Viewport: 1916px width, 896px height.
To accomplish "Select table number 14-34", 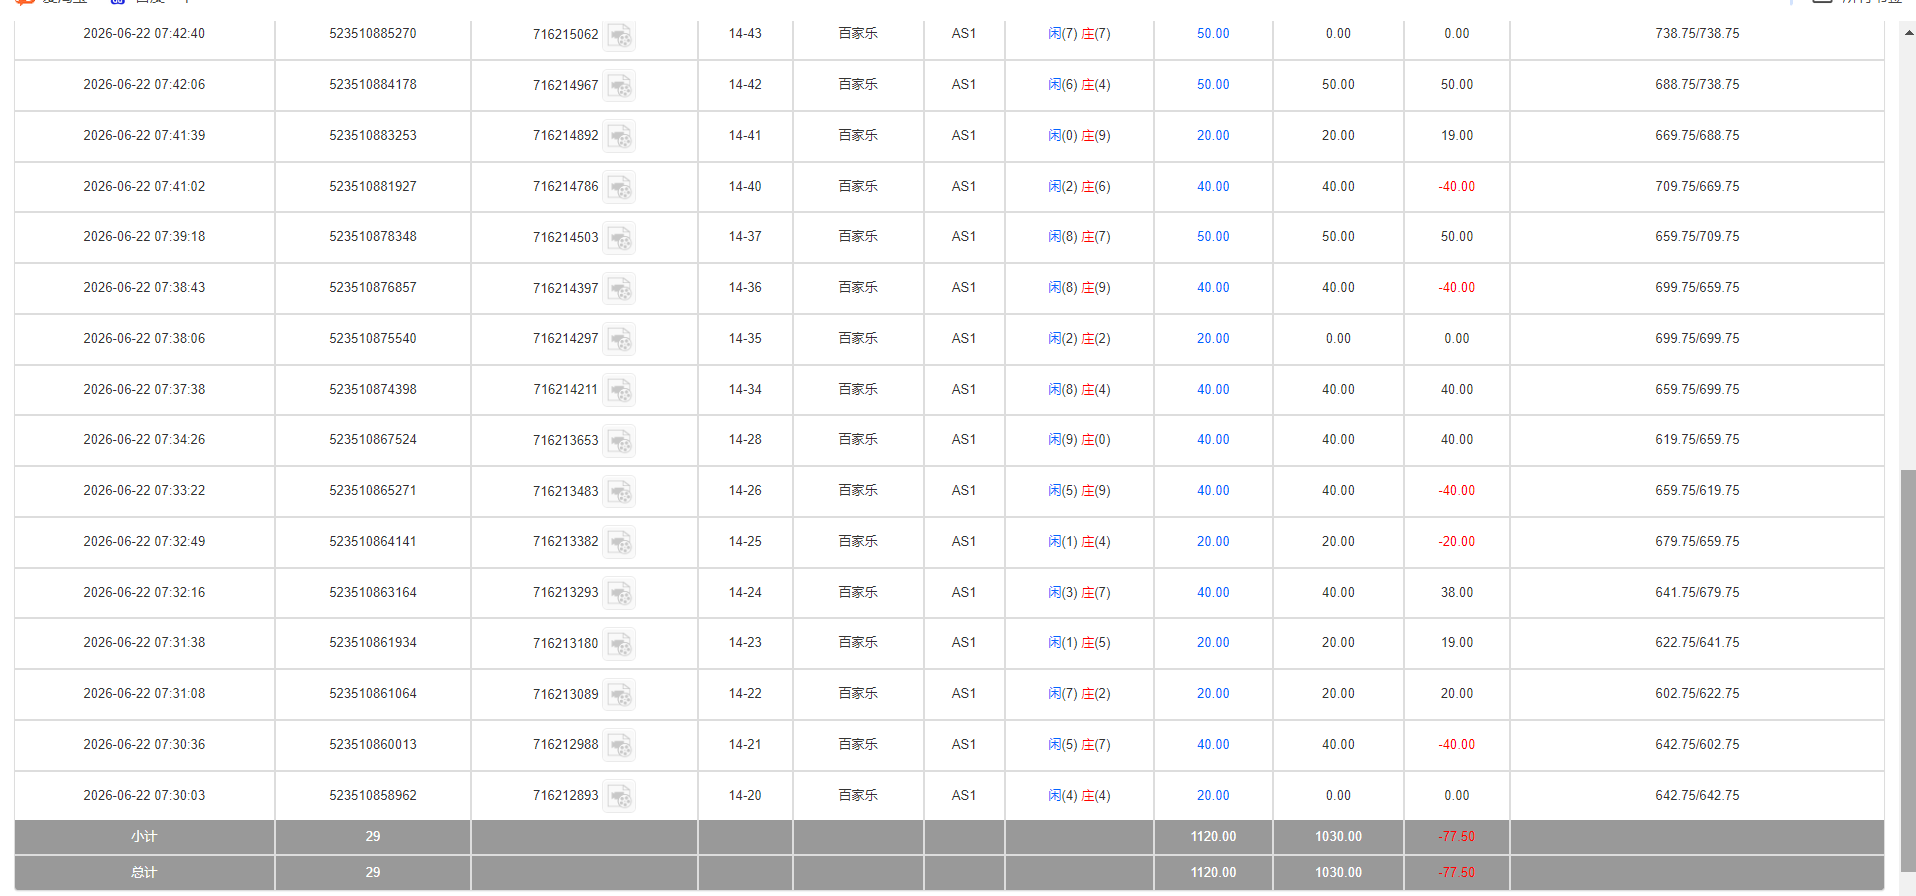I will point(745,390).
